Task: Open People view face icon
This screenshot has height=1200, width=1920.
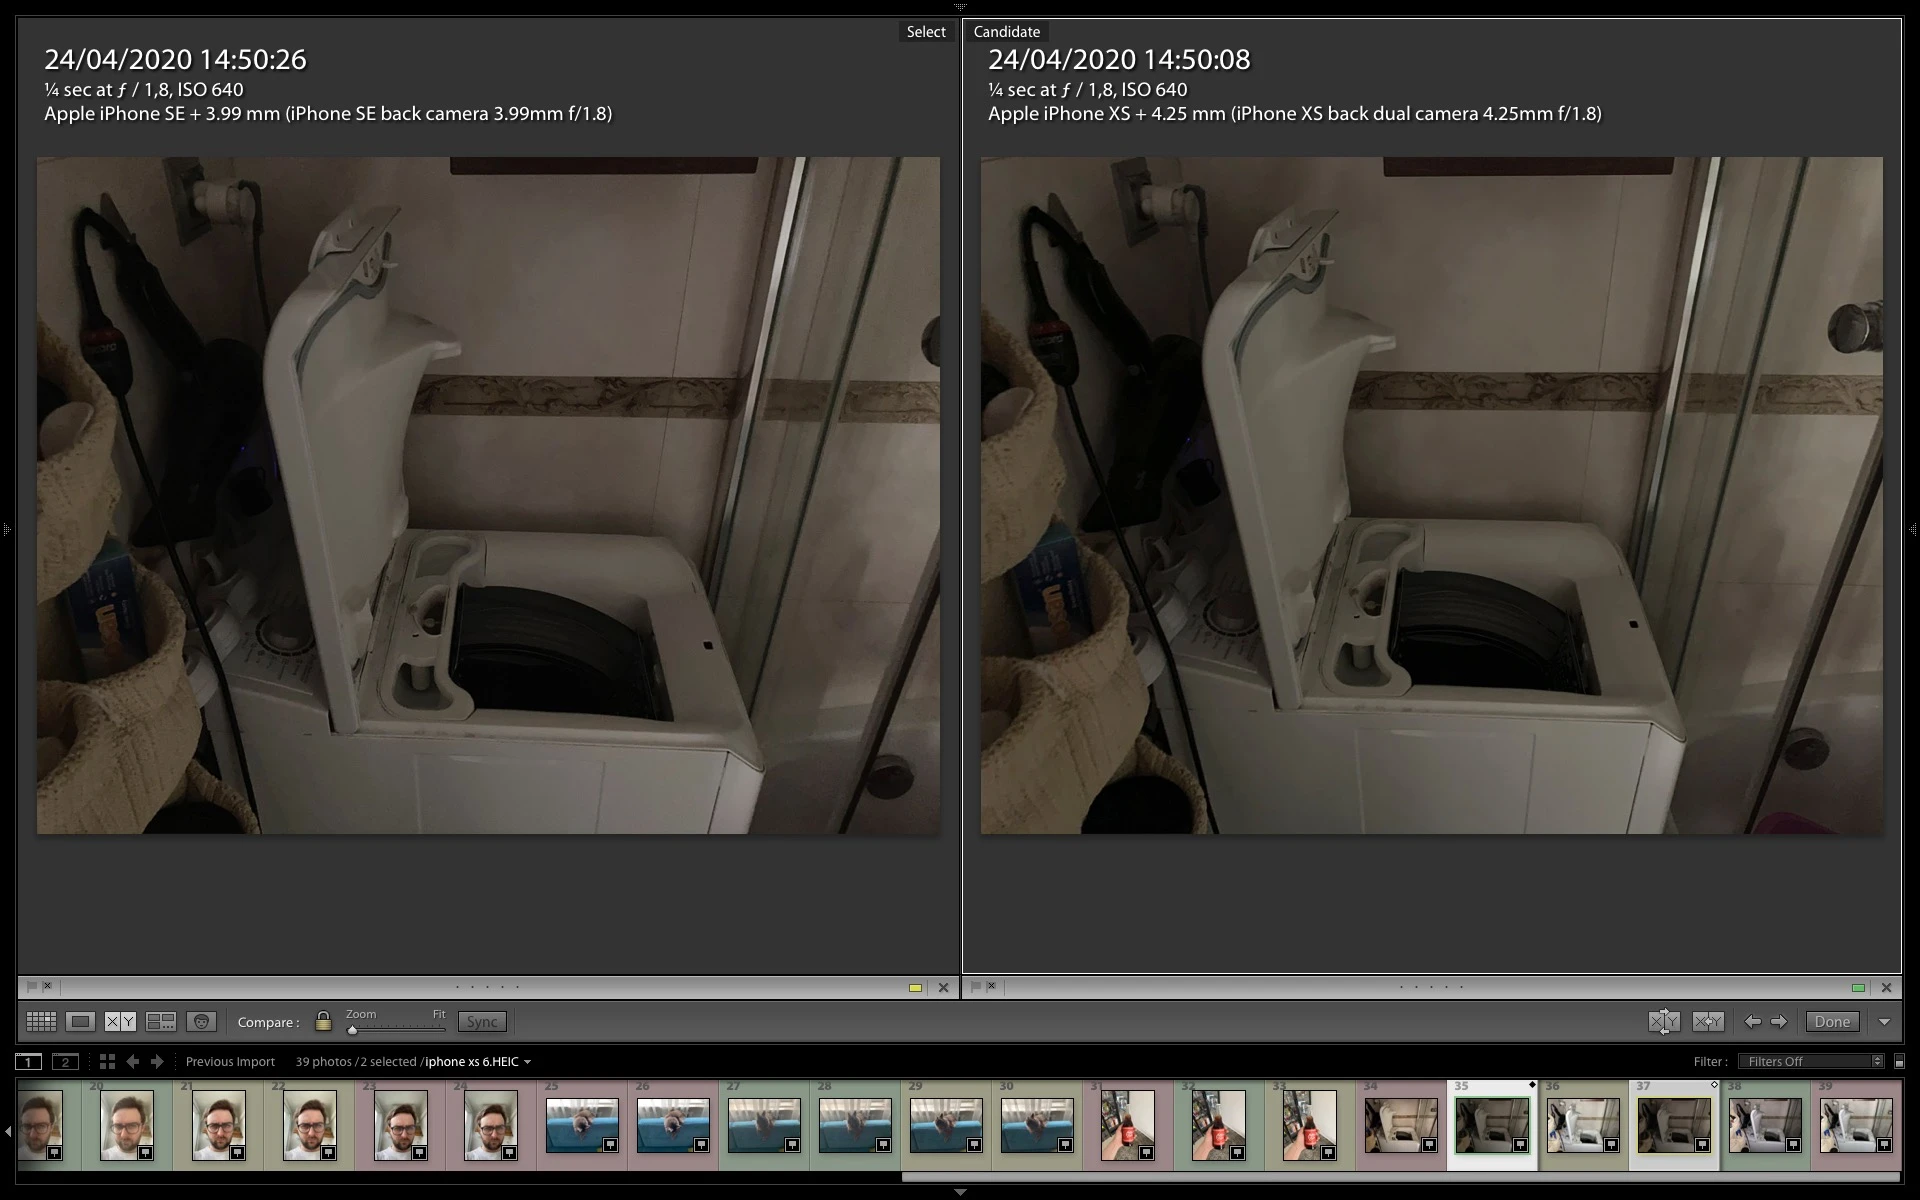Action: tap(202, 1022)
